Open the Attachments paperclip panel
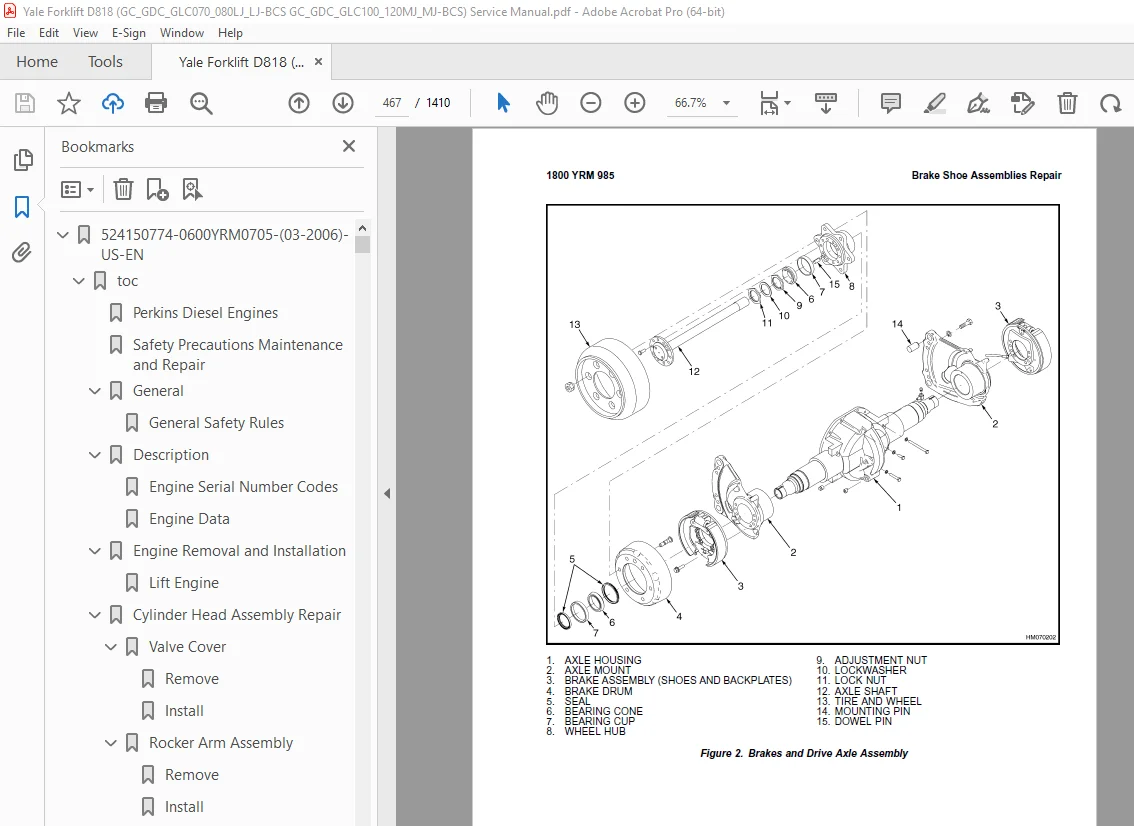 (22, 252)
